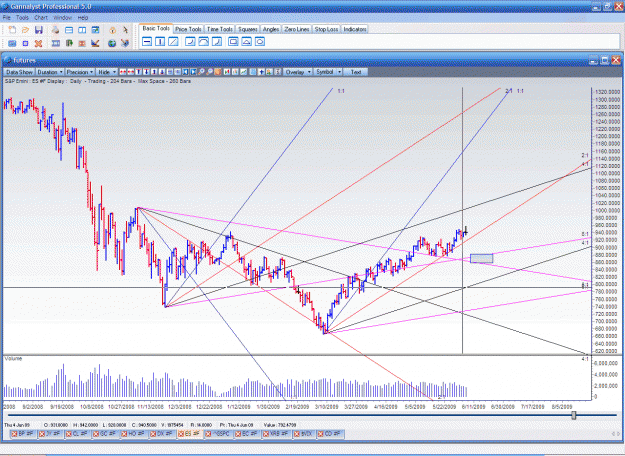This screenshot has height=456, width=625.
Task: Click the chart scroll slider handle
Action: pos(574,415)
